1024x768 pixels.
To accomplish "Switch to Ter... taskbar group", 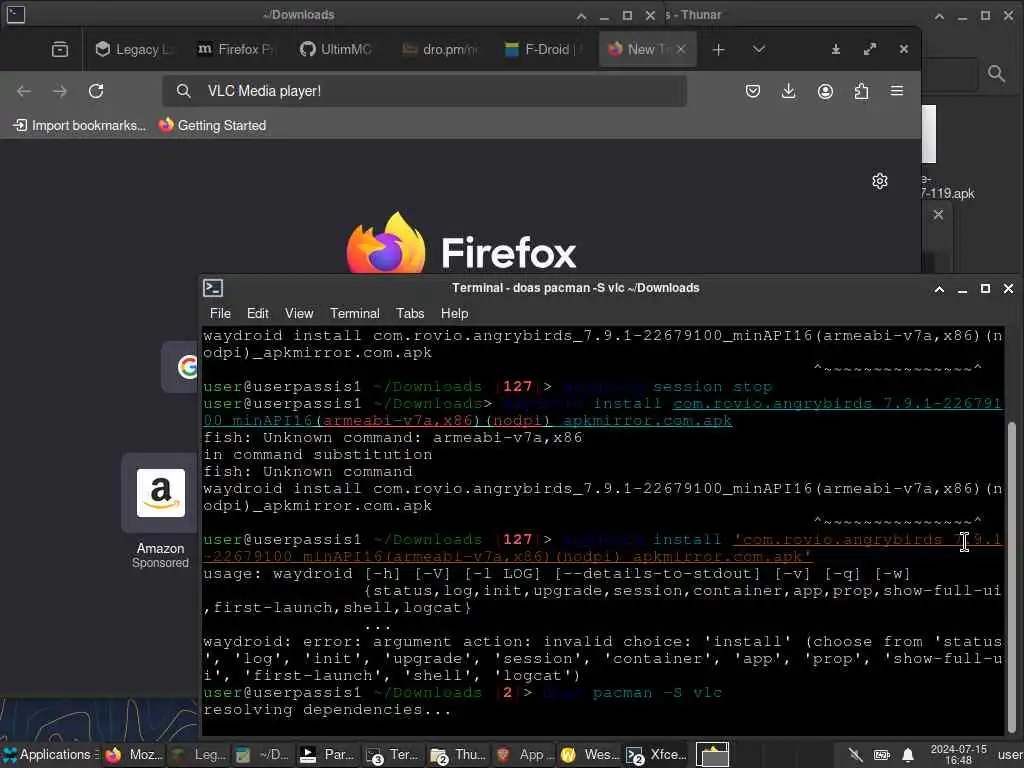I will coord(394,755).
